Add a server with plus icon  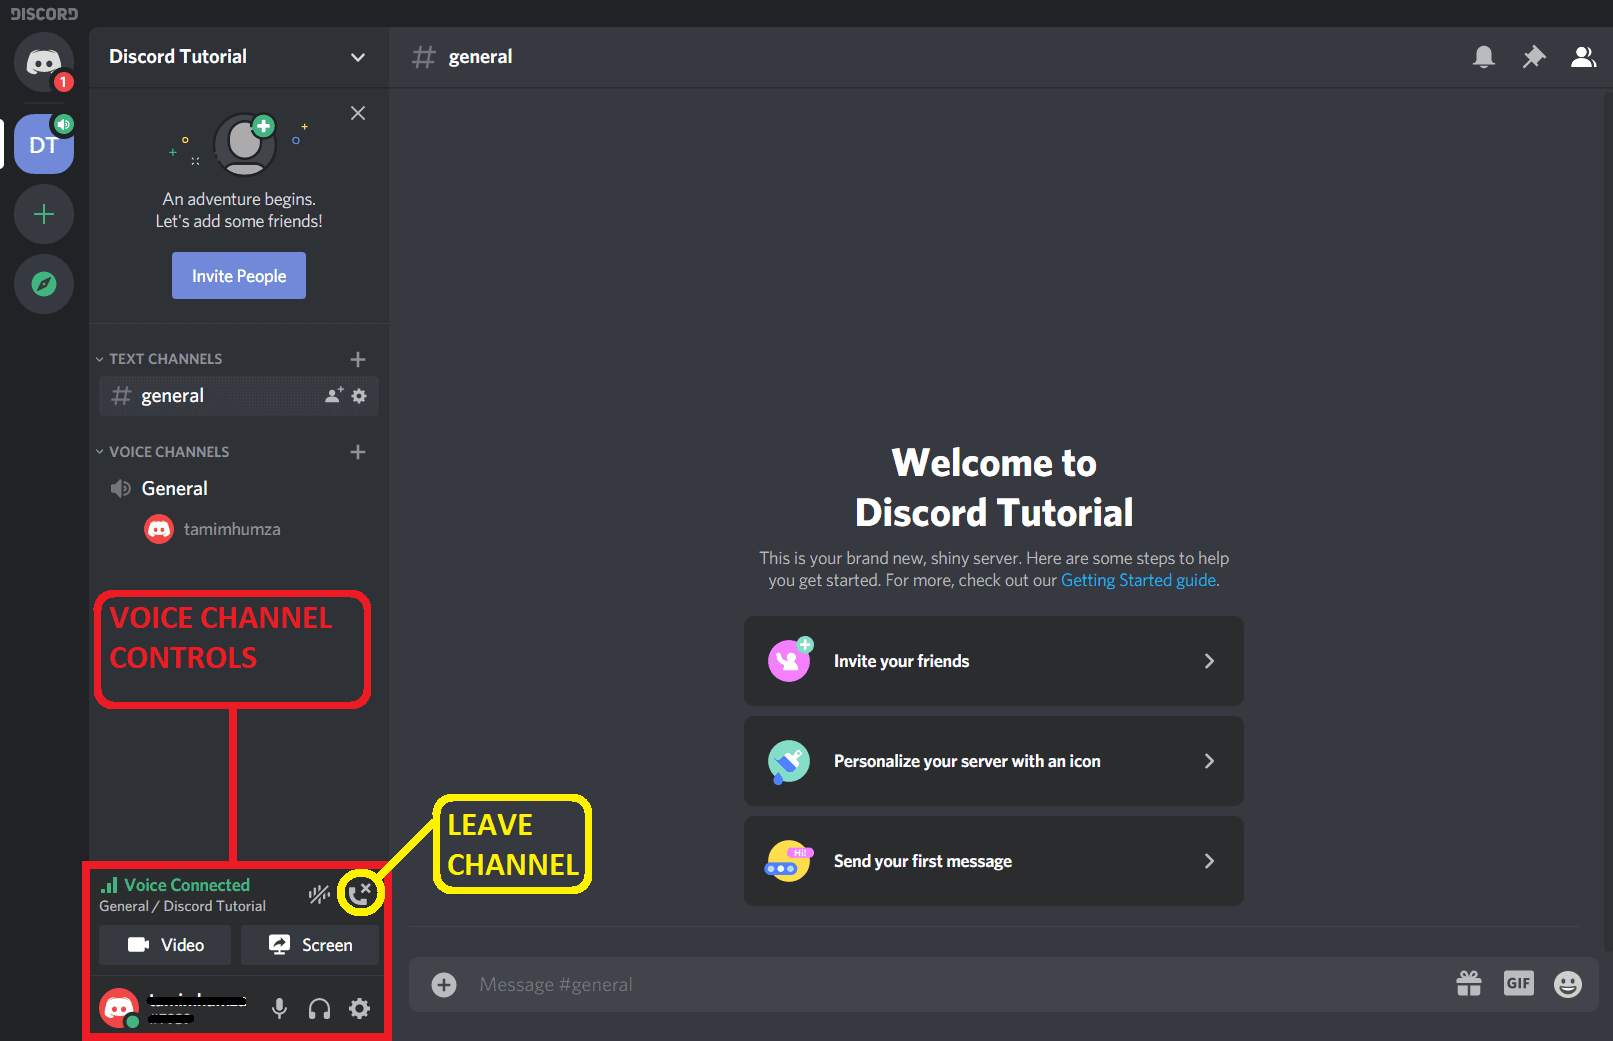point(43,214)
